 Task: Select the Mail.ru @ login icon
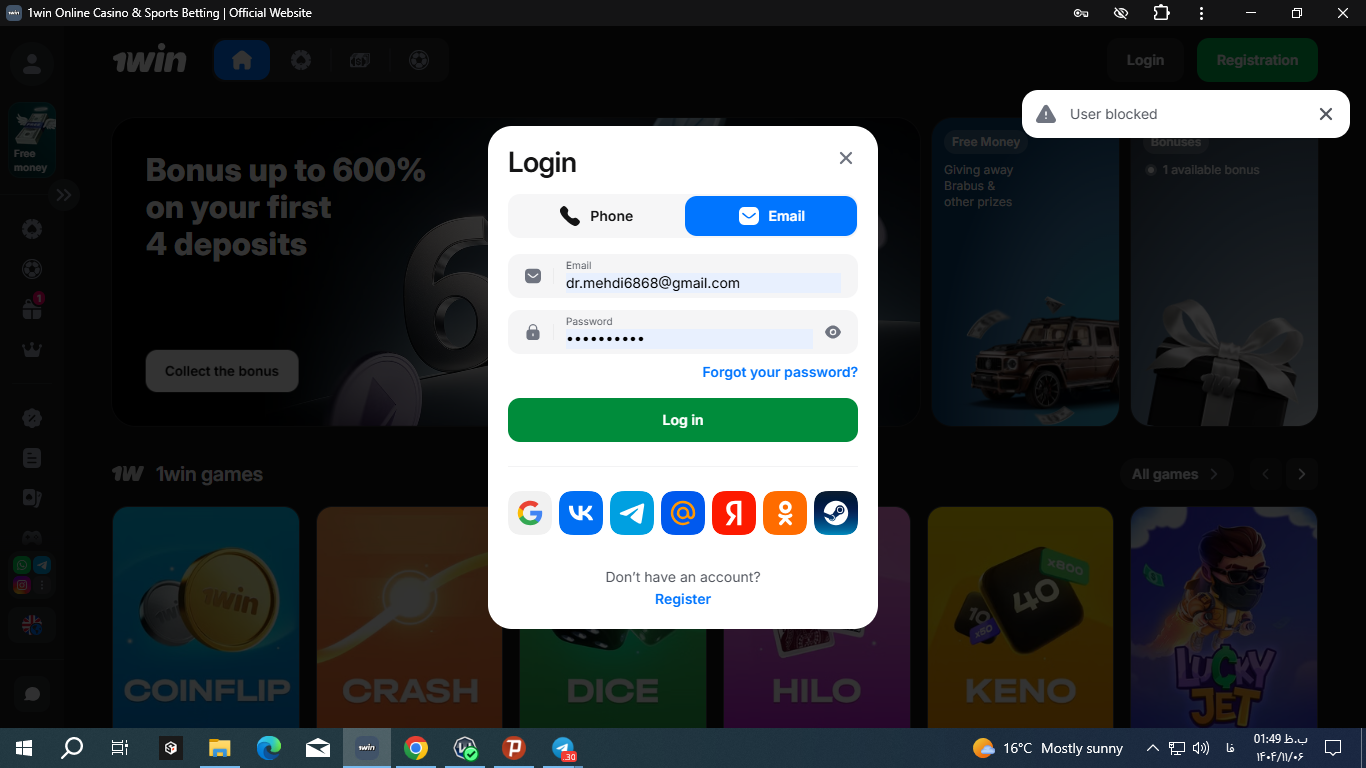coord(683,513)
